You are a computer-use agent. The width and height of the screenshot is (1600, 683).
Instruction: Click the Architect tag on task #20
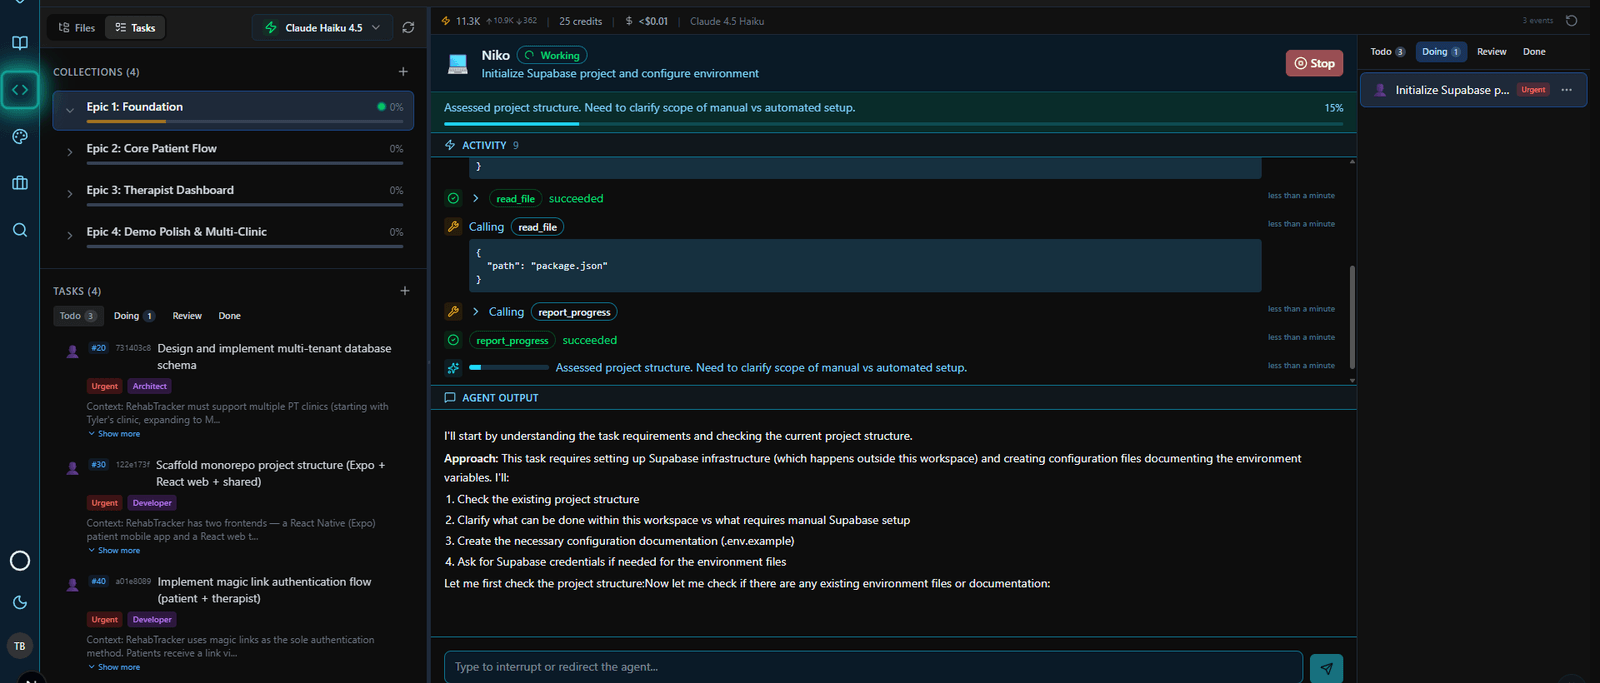coord(150,386)
